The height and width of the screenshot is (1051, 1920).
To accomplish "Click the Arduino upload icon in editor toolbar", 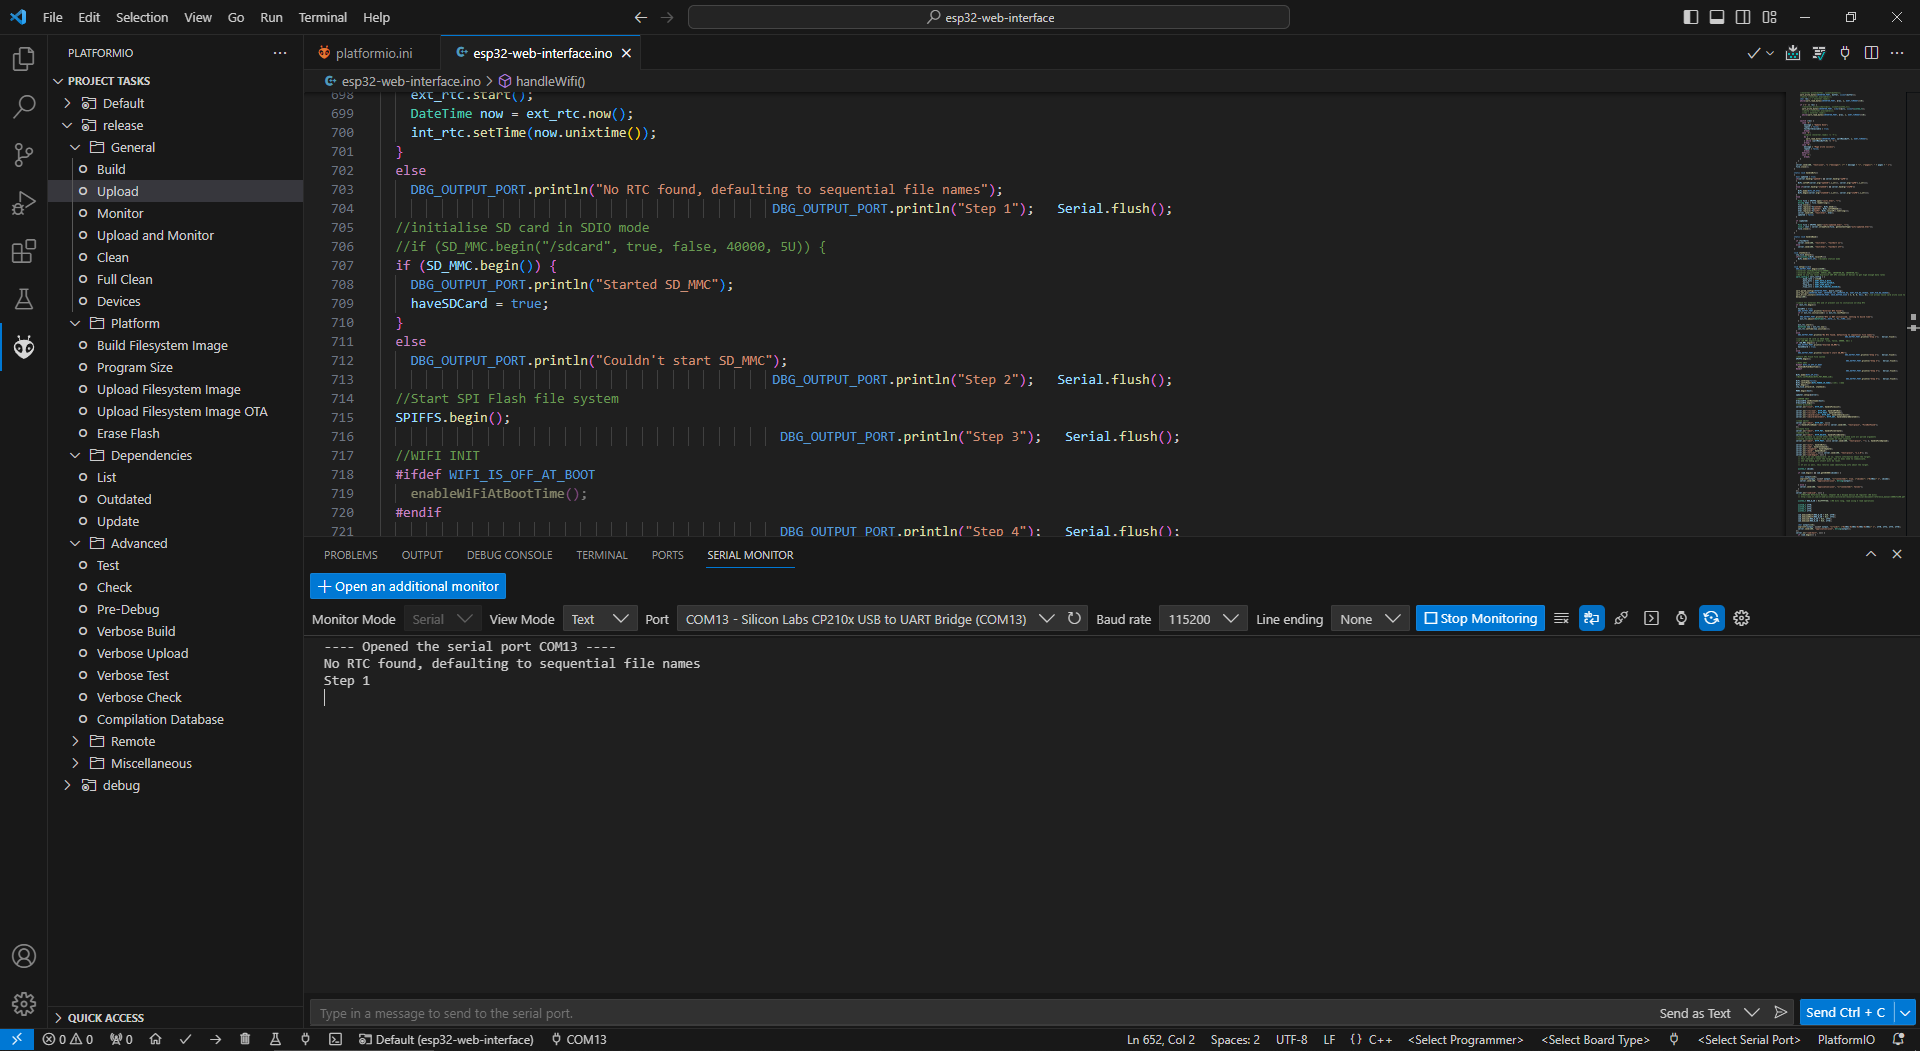I will coord(1792,53).
